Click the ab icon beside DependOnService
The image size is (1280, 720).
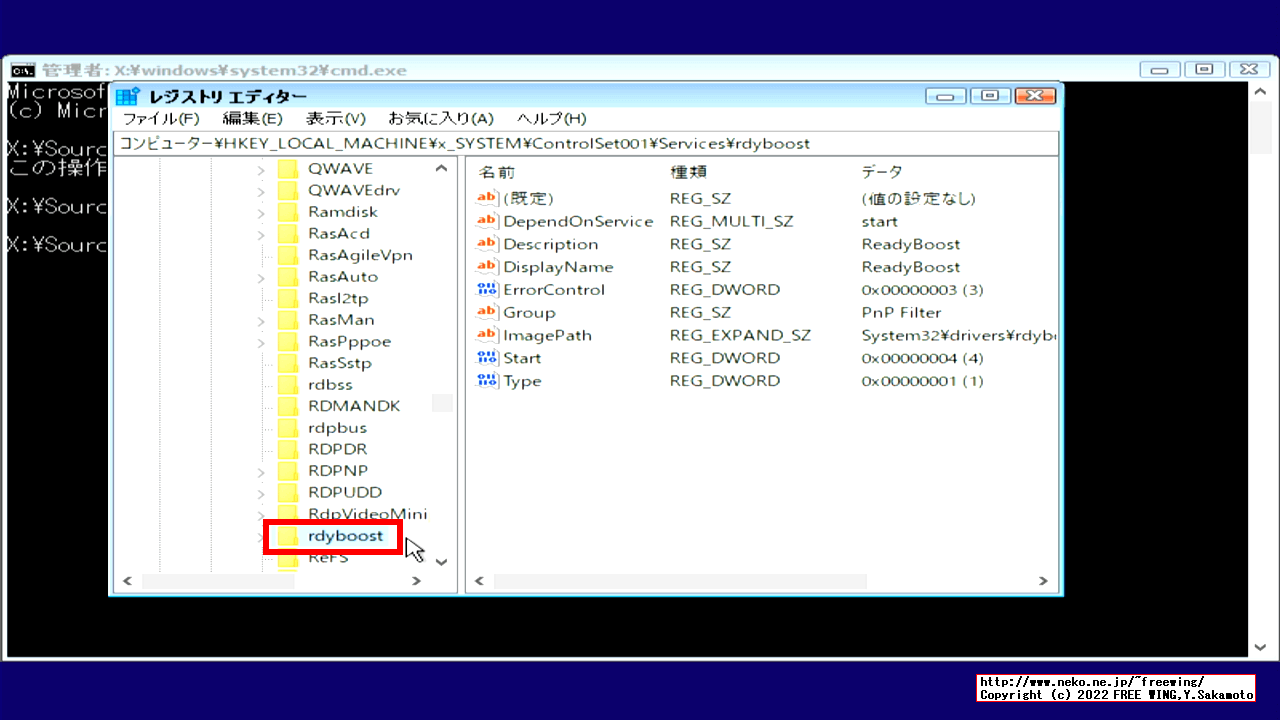487,221
